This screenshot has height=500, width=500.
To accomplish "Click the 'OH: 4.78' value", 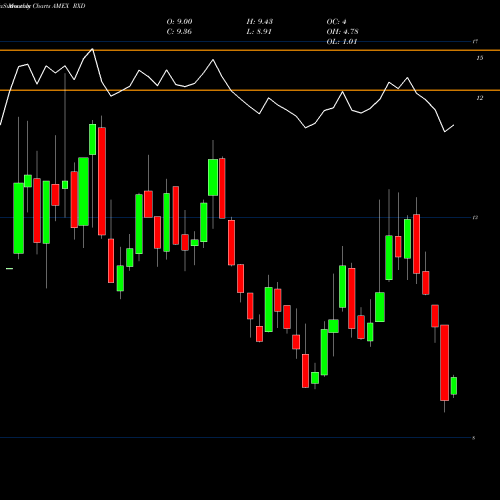I will pyautogui.click(x=342, y=32).
